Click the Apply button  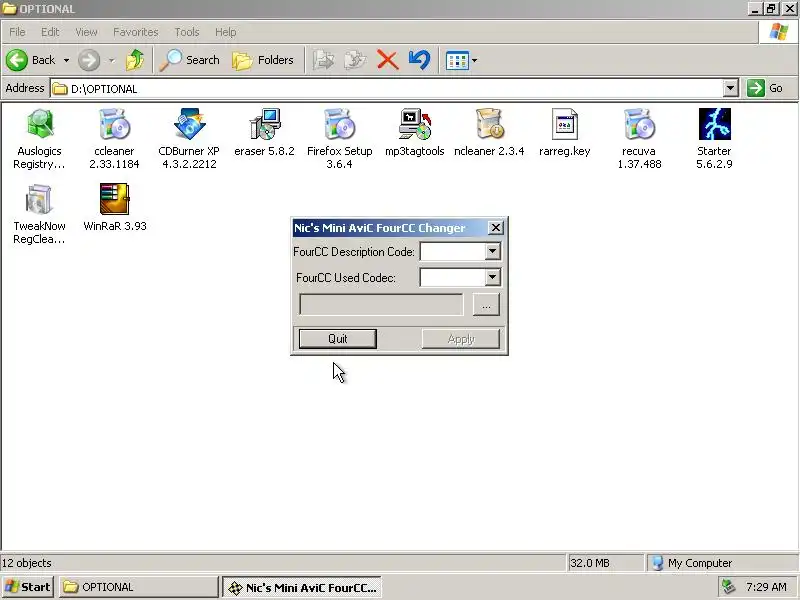(461, 339)
